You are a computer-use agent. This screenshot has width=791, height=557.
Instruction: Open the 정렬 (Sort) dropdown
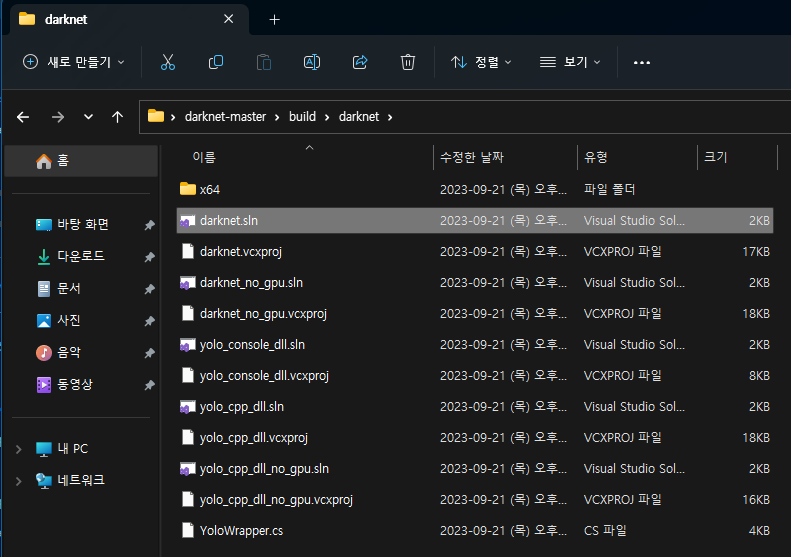click(481, 62)
